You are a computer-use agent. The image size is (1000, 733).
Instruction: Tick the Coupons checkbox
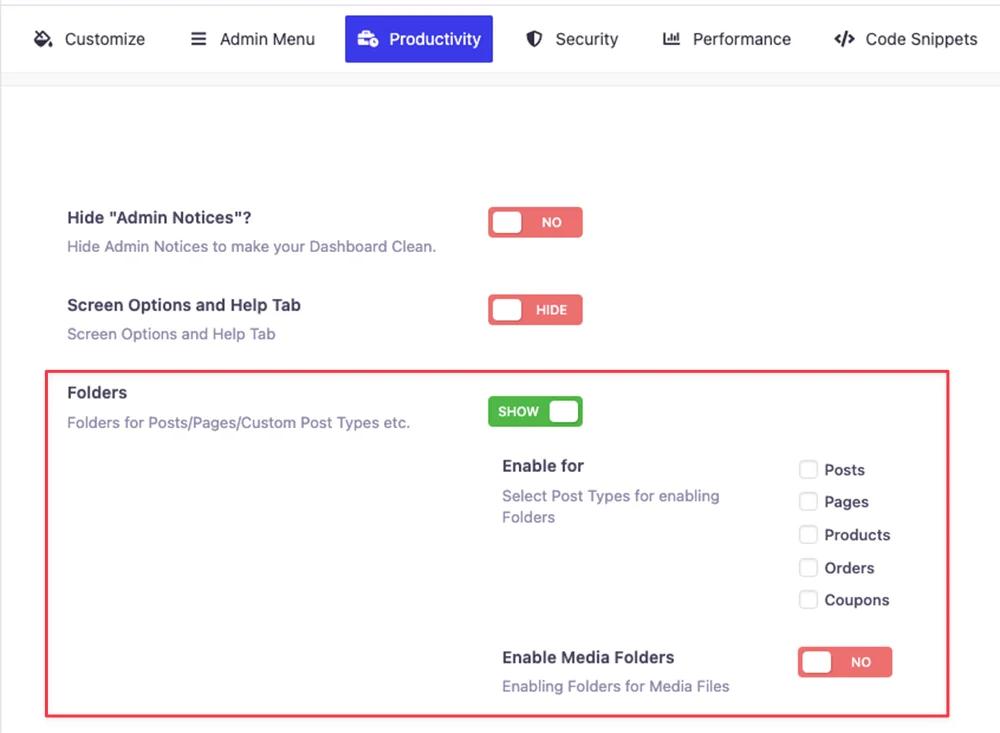808,600
